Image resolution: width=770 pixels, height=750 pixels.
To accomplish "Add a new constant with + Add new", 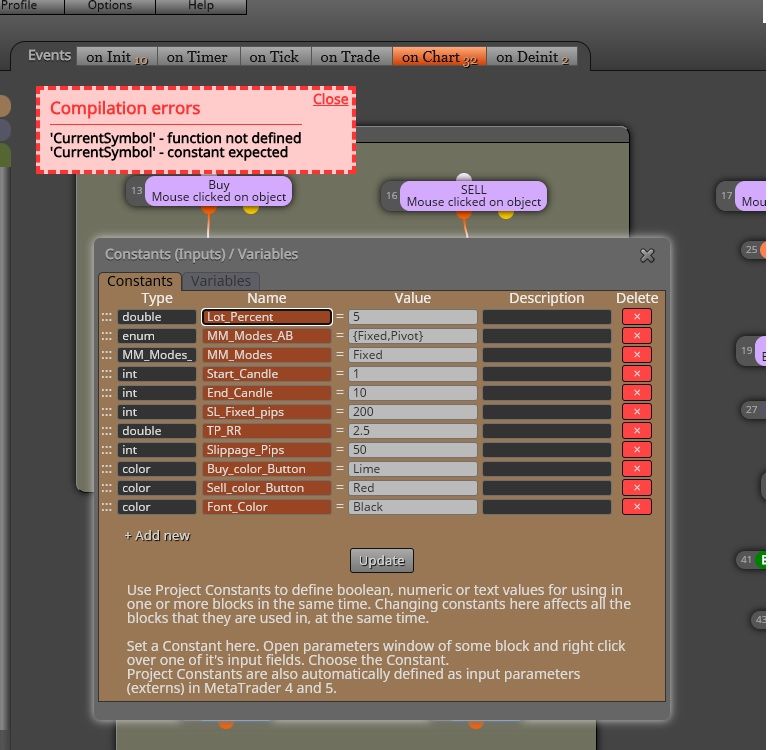I will tap(157, 536).
